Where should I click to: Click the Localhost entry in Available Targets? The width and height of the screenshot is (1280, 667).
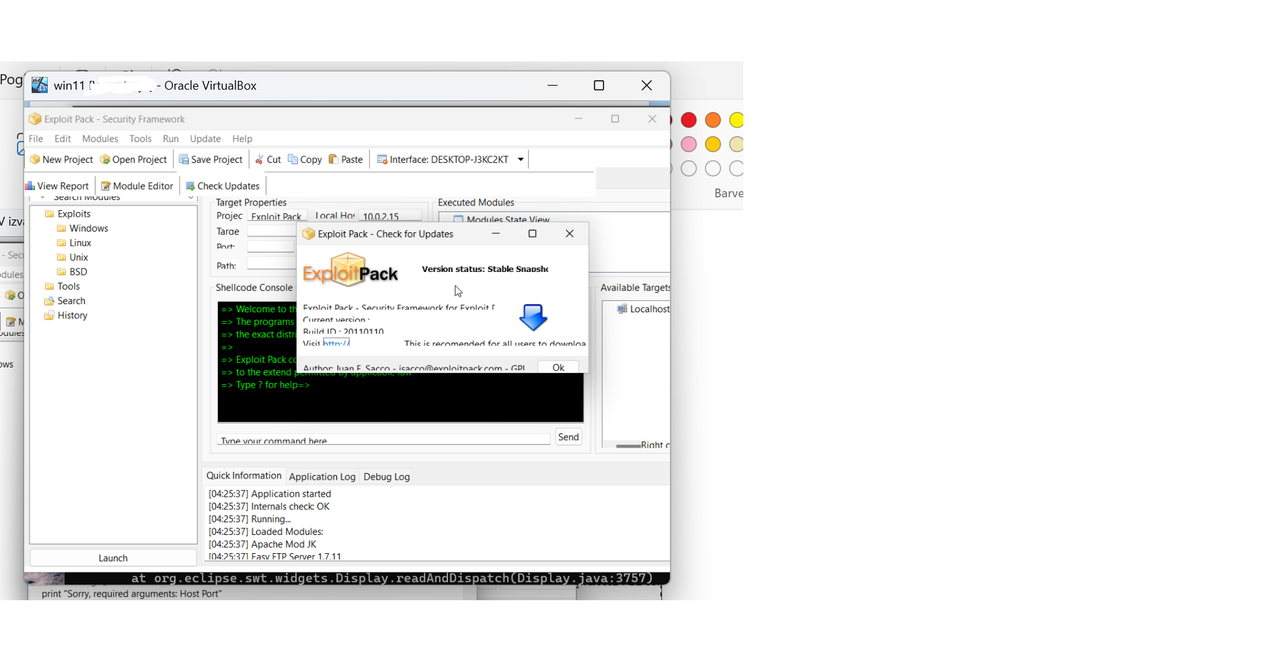click(649, 309)
